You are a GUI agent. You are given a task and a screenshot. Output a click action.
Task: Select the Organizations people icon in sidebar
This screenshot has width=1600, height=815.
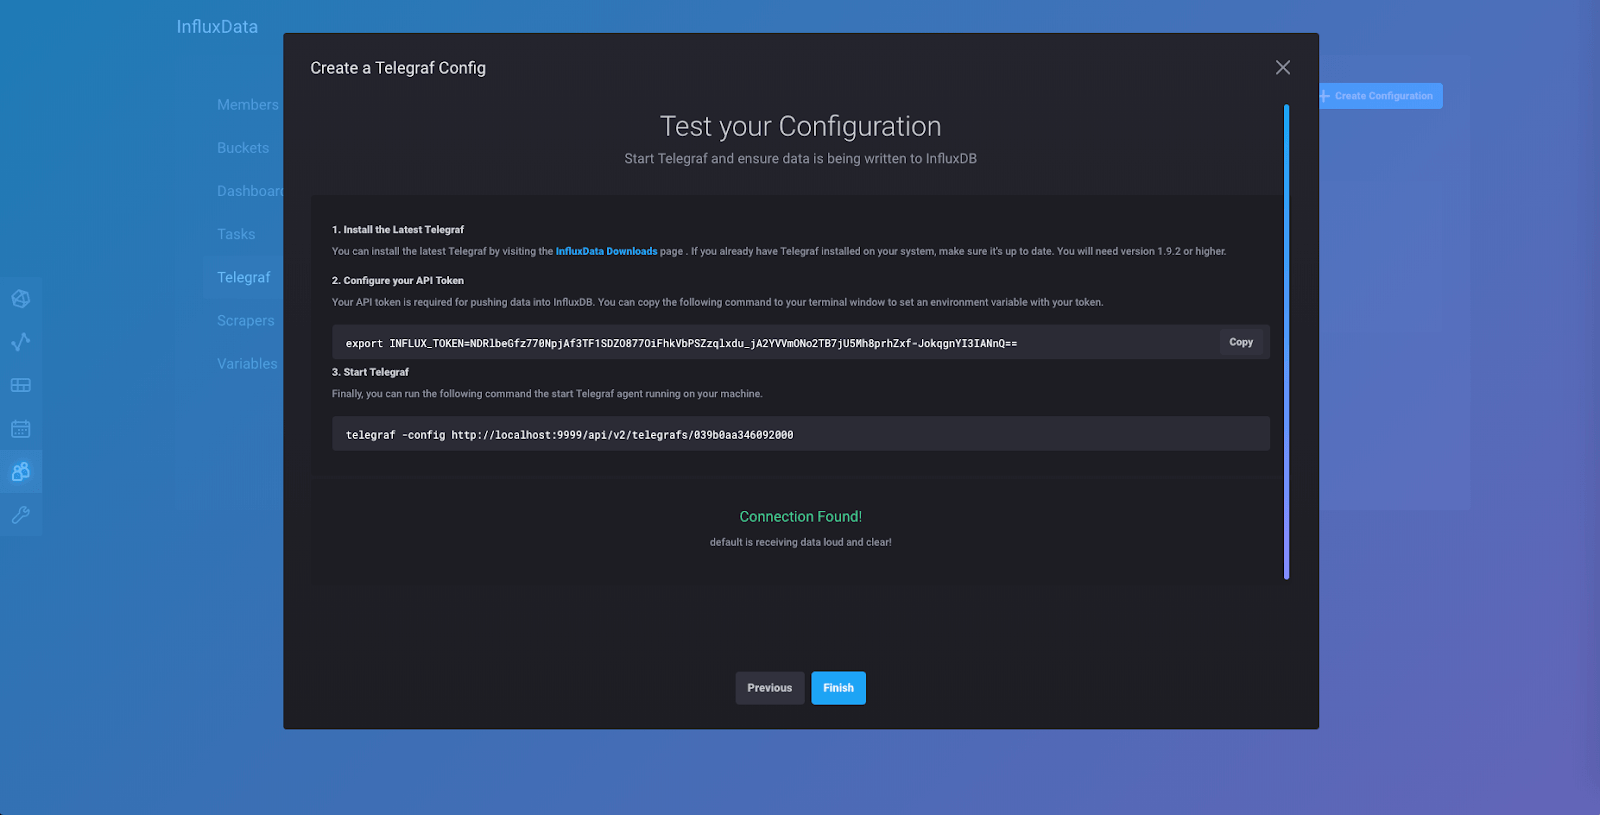click(x=20, y=472)
